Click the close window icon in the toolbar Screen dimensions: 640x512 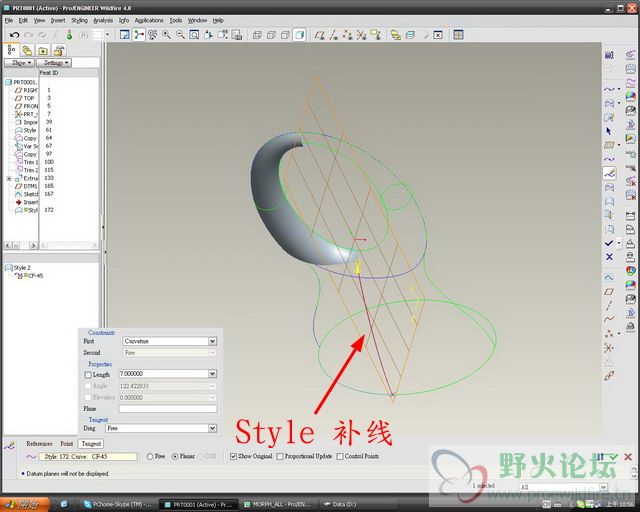point(438,35)
